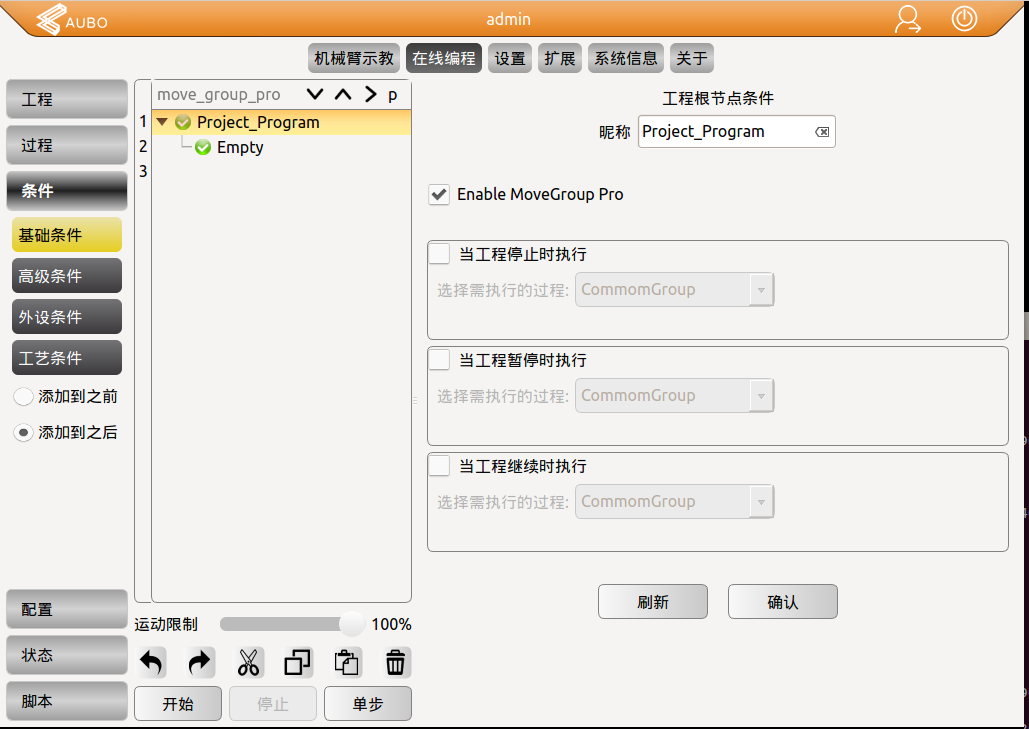
Task: Open the 系统信息 tab
Action: tap(625, 57)
